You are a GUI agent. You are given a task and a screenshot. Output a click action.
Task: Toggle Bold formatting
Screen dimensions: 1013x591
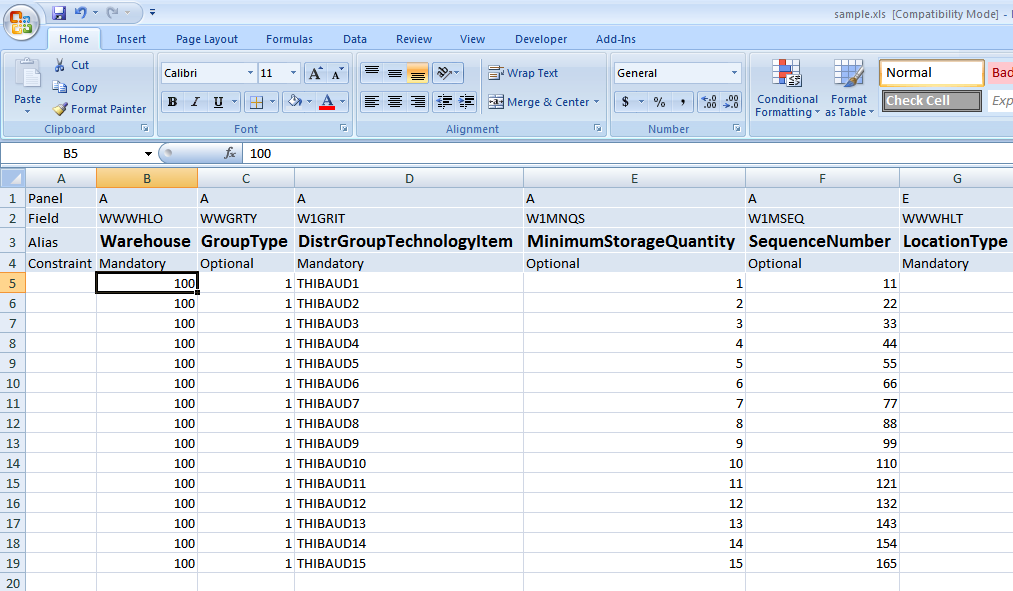pos(172,102)
